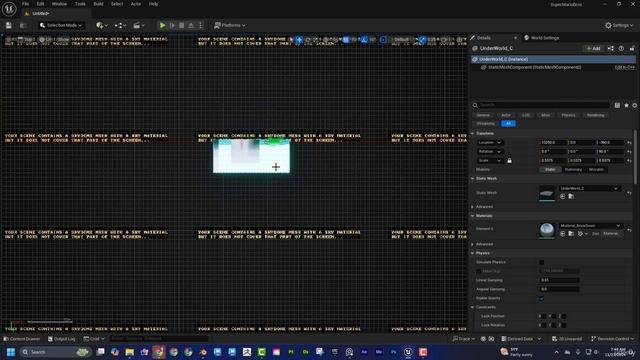Click the Browse content icon beside Save
Image resolution: width=640 pixels, height=360 pixels.
coord(22,25)
